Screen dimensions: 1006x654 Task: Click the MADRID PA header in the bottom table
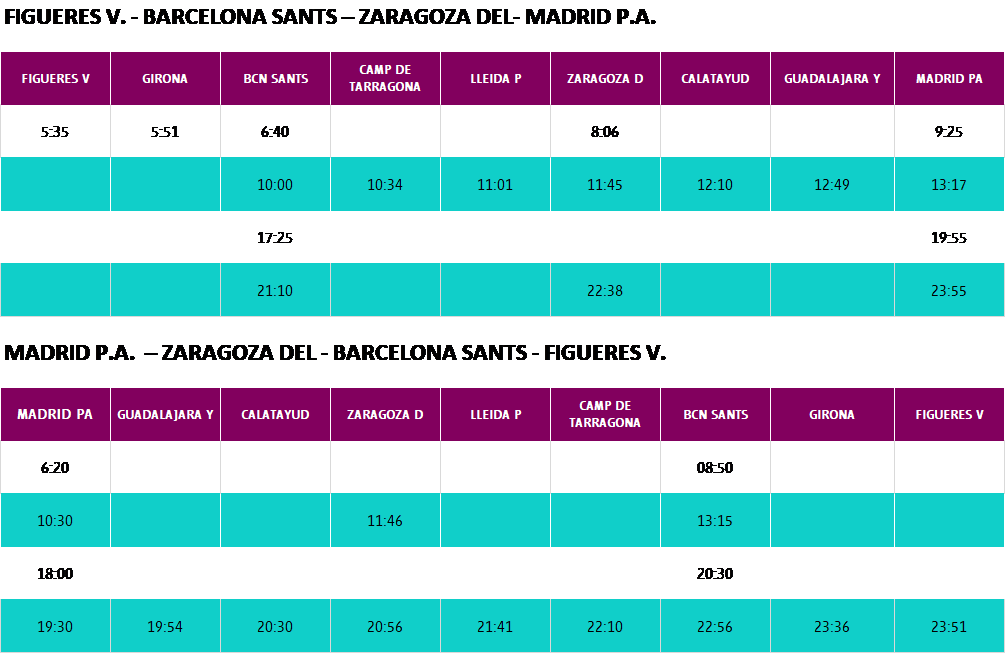pos(55,414)
